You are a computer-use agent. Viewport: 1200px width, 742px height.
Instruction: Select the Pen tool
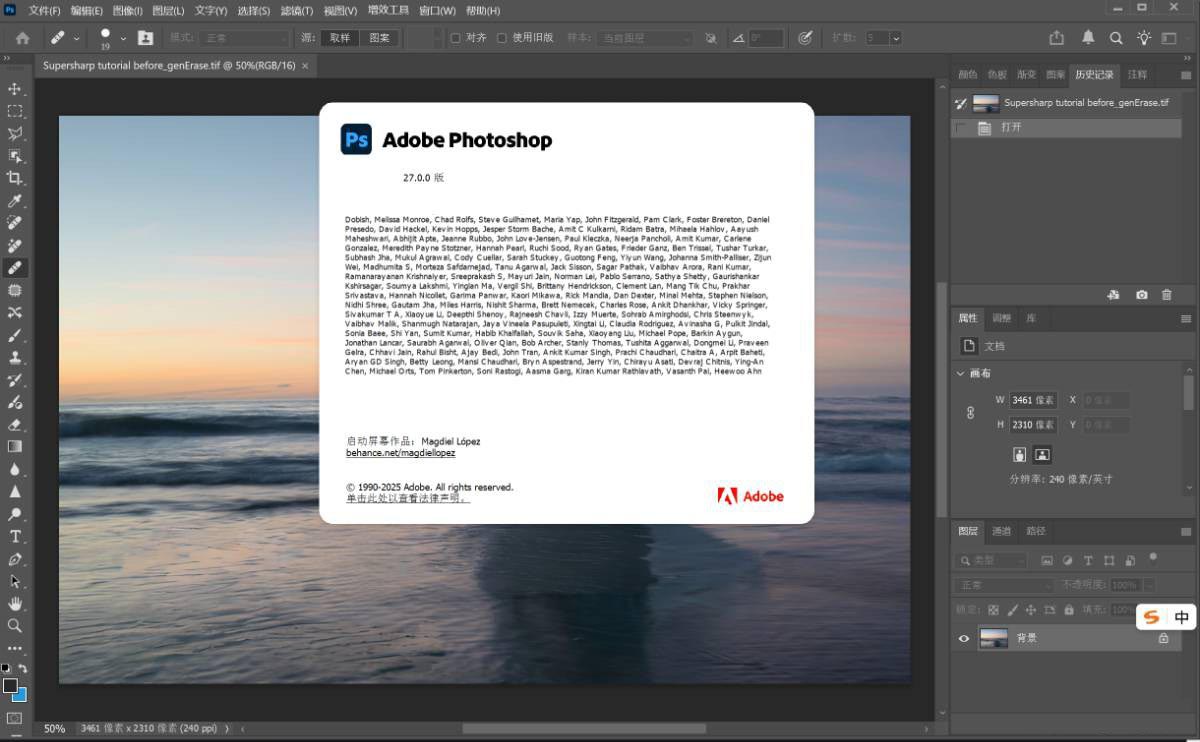pos(15,559)
